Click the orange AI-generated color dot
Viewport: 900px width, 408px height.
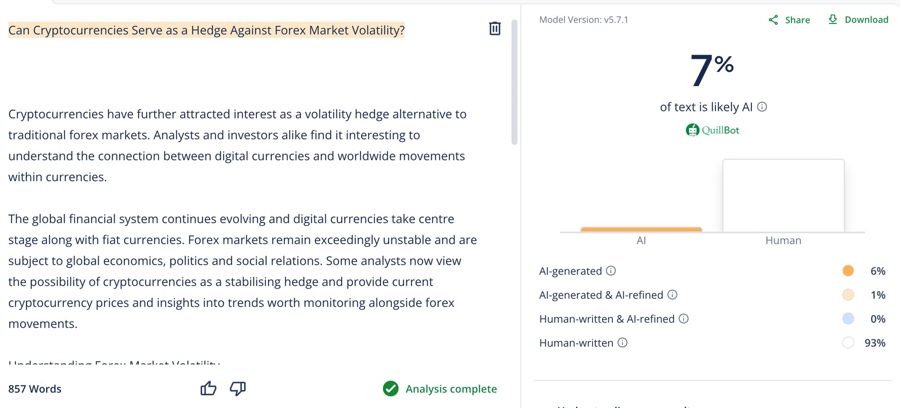tap(848, 271)
